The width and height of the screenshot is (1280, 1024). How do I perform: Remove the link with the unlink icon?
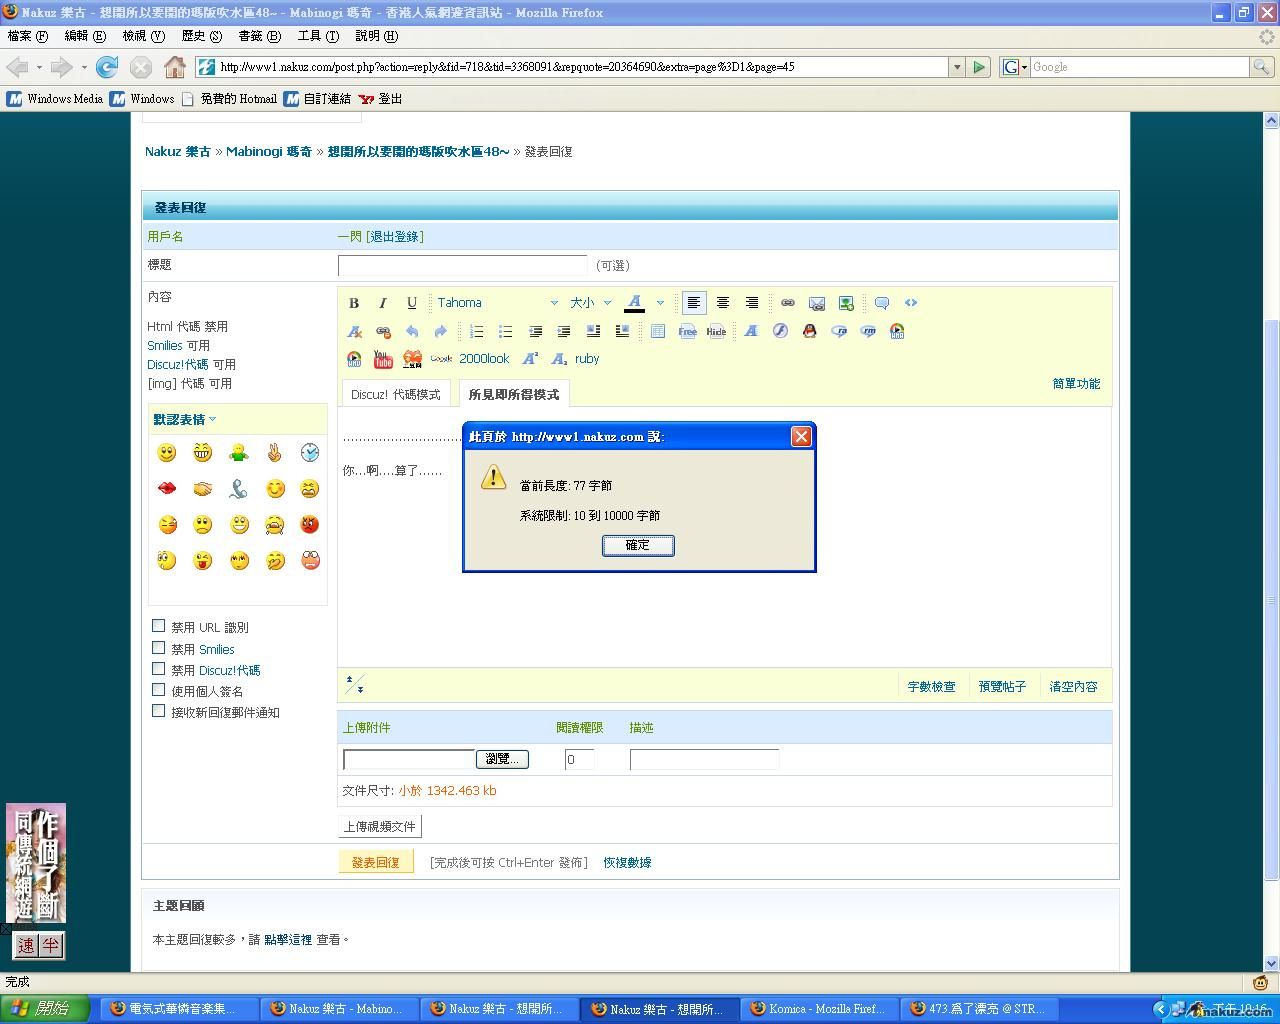click(x=382, y=331)
